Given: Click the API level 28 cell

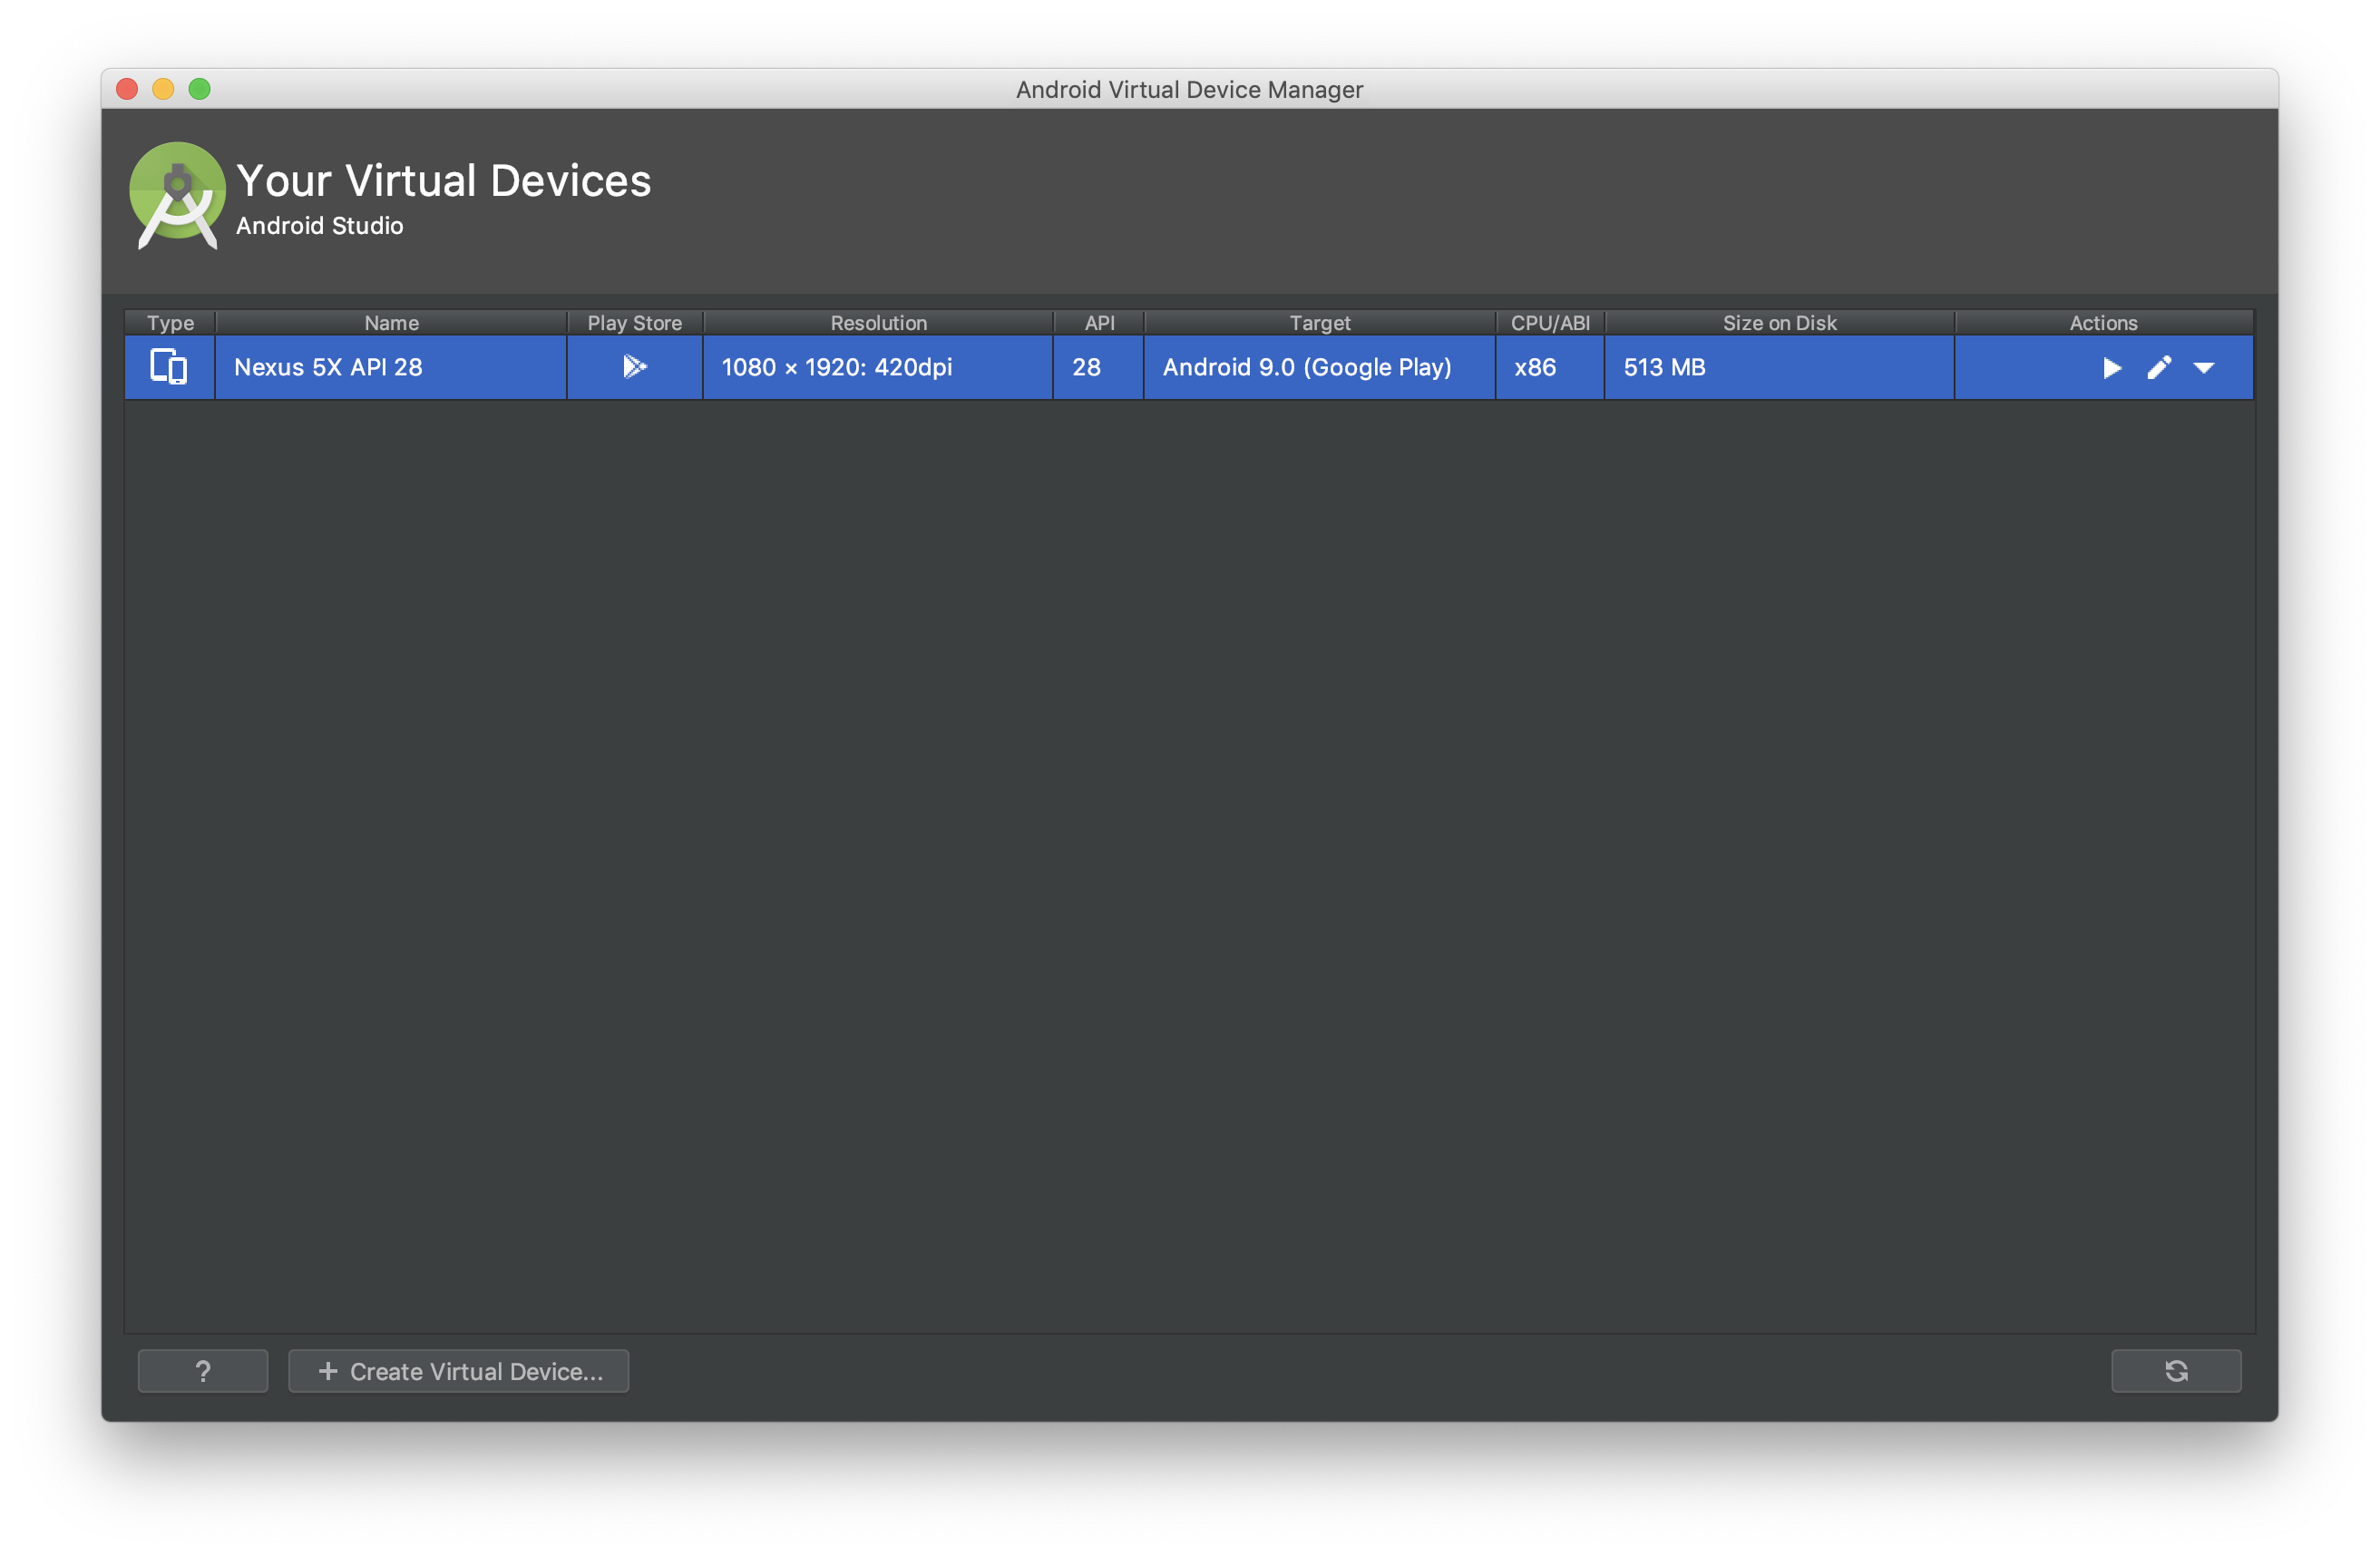Looking at the screenshot, I should [x=1099, y=368].
